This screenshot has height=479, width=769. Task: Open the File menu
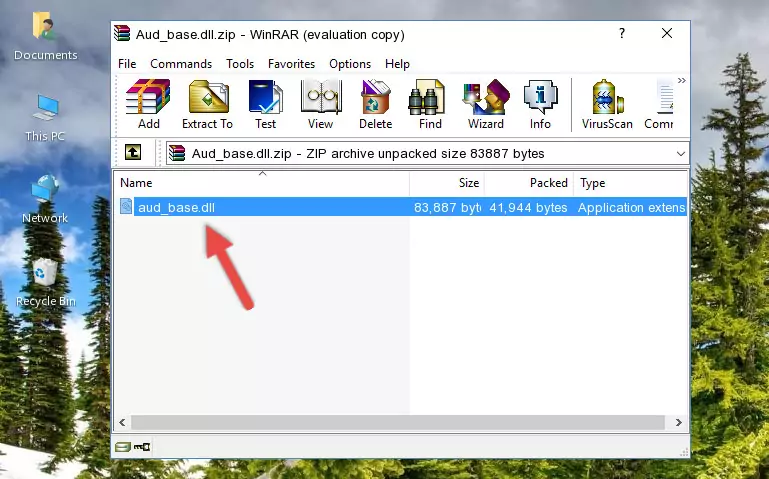point(127,64)
